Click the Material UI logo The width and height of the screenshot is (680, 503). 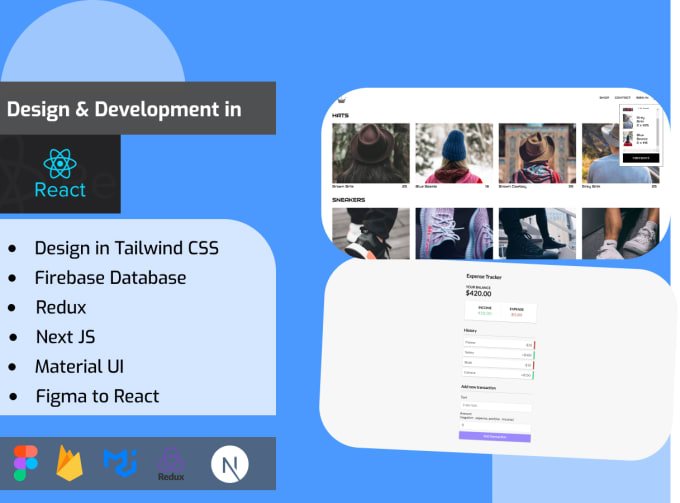pyautogui.click(x=121, y=463)
